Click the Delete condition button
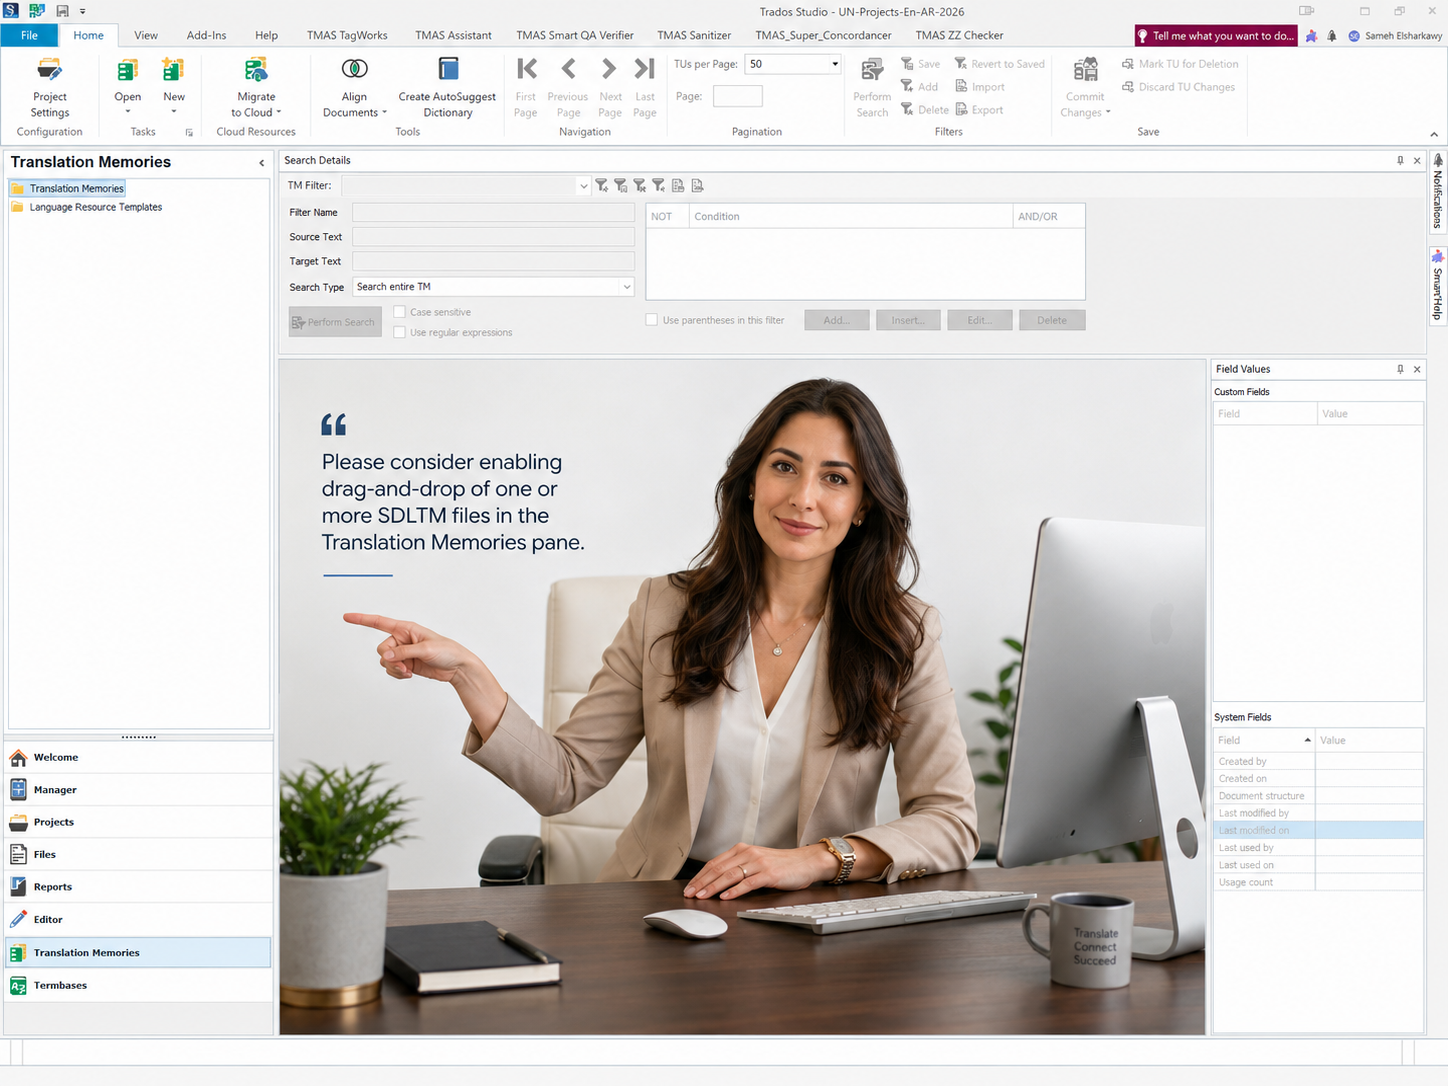This screenshot has width=1448, height=1086. (x=1052, y=320)
